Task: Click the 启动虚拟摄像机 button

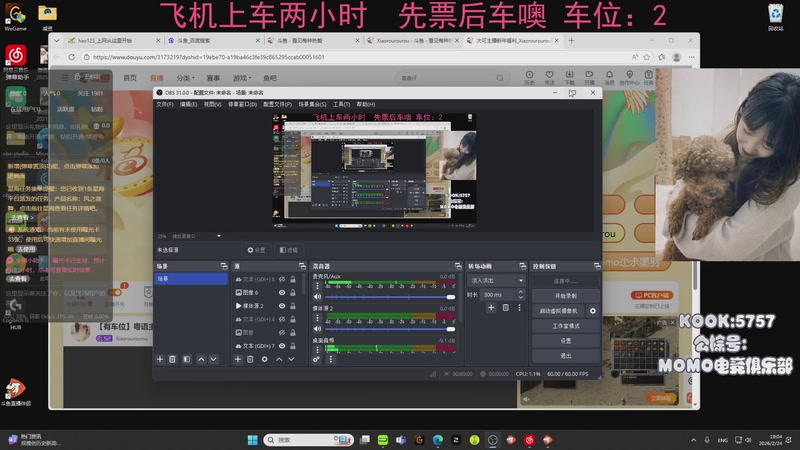Action: 559,311
